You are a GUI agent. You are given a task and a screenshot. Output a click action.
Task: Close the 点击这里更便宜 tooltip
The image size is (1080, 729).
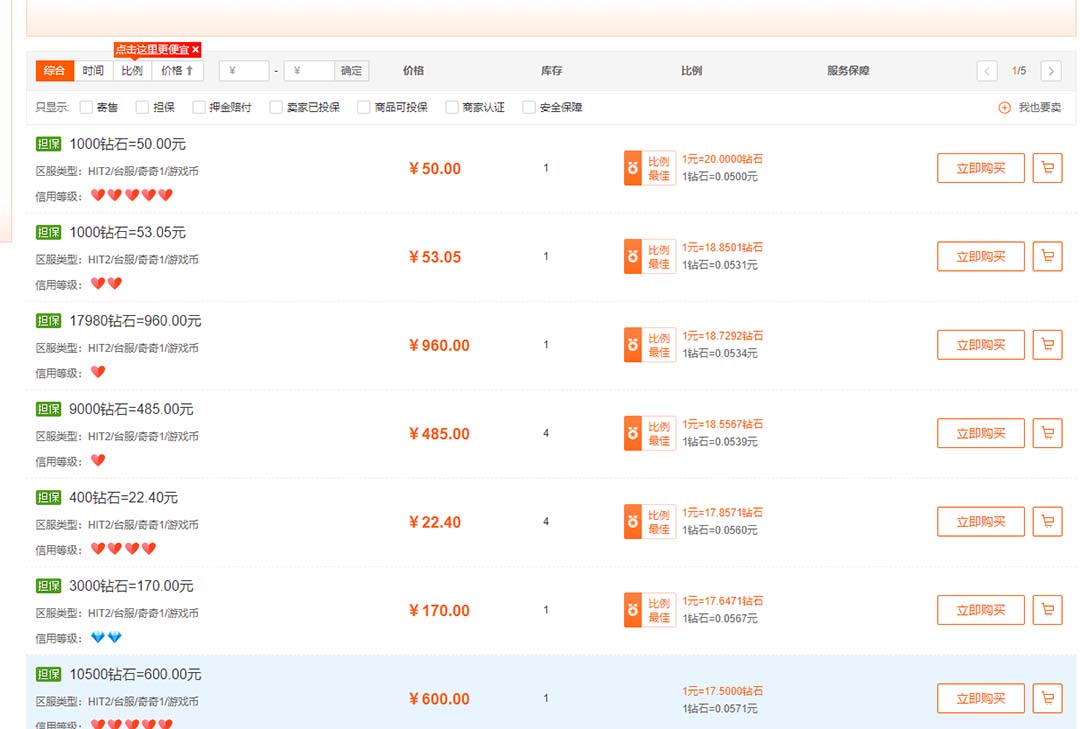[x=196, y=48]
